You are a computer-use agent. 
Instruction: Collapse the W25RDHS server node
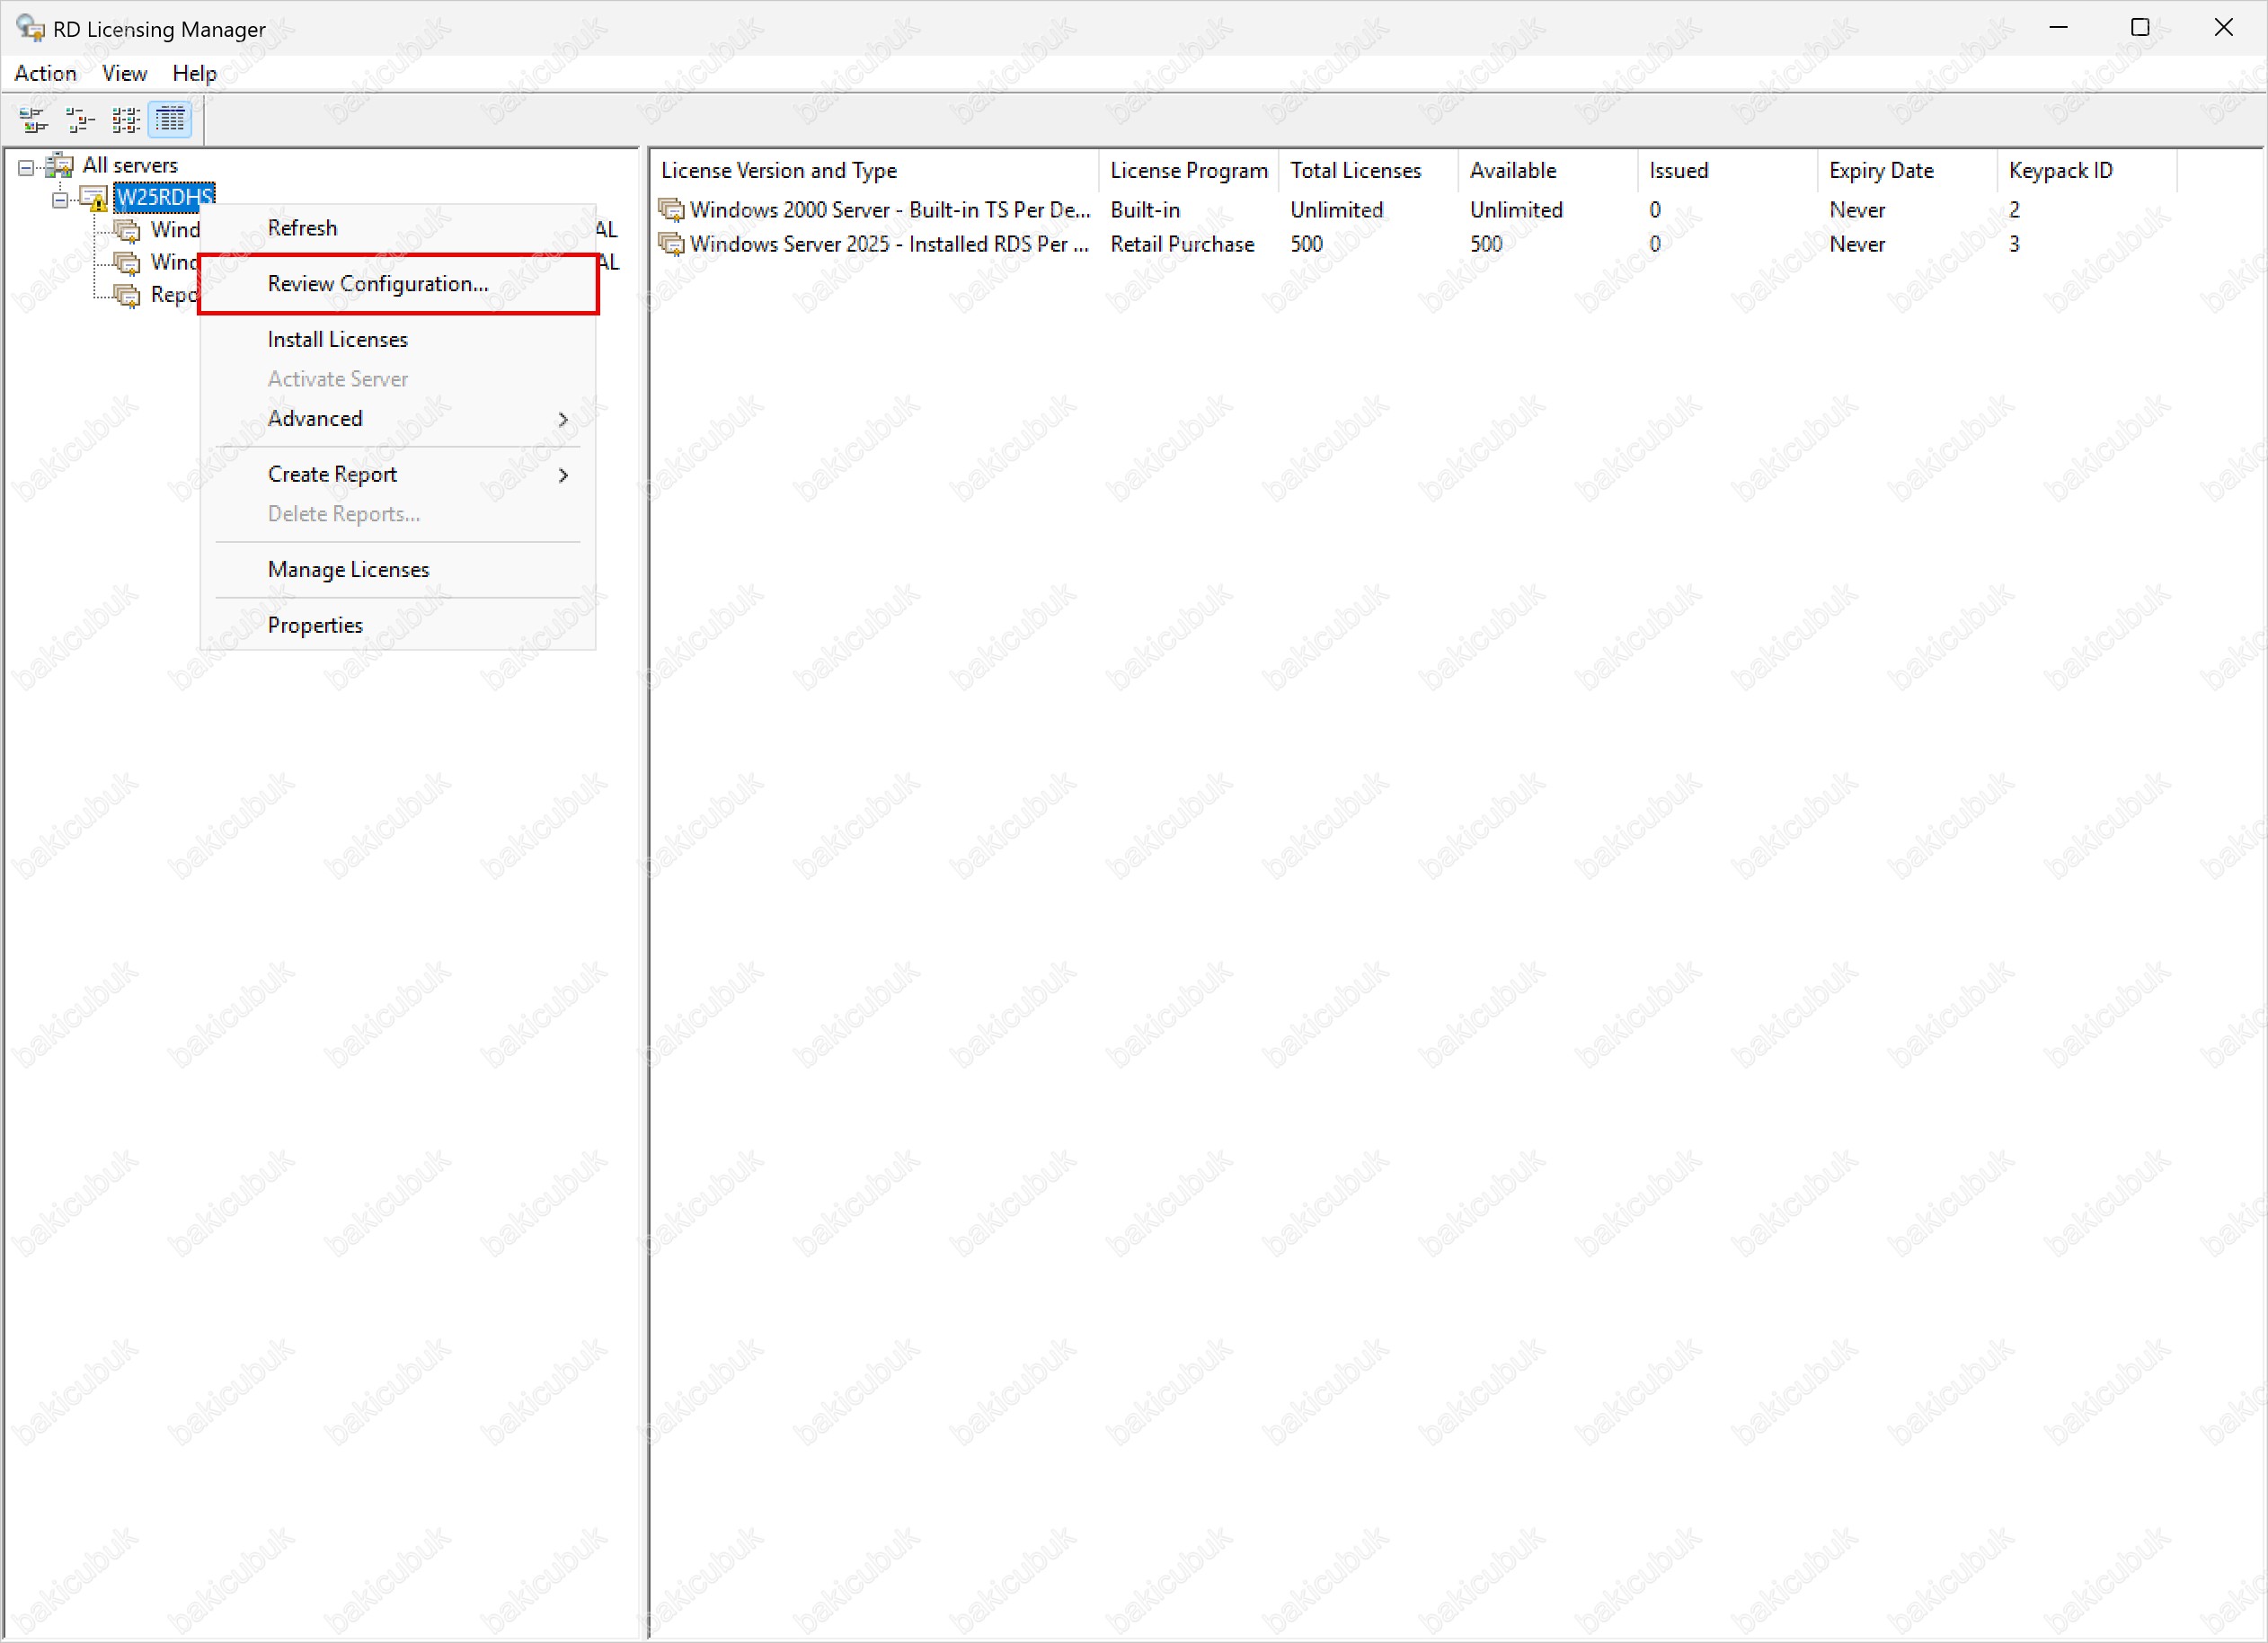click(x=60, y=200)
